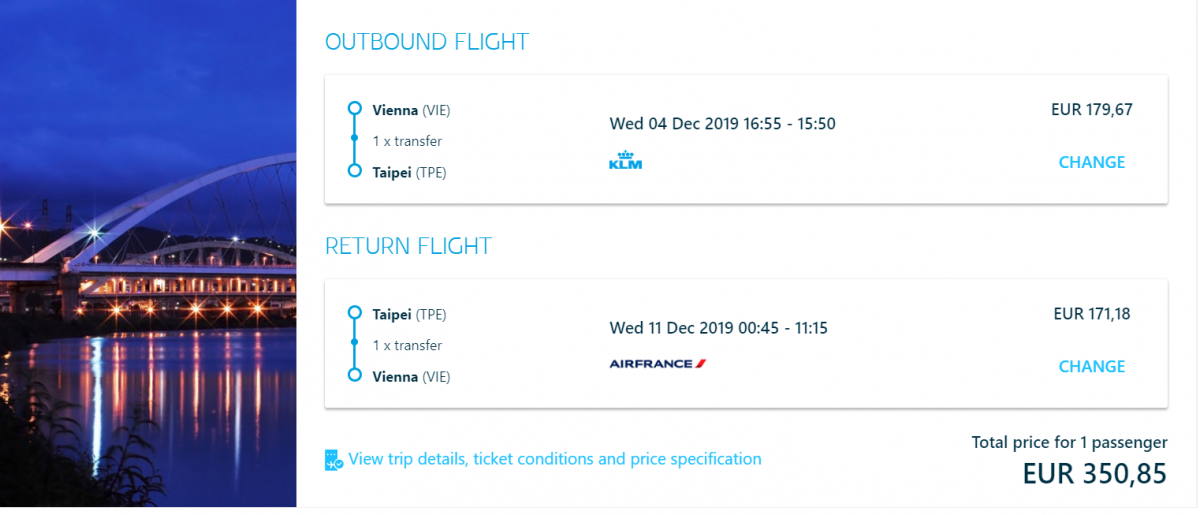The height and width of the screenshot is (515, 1200).
Task: Click the return Vienna arrival circle marker
Action: click(354, 375)
